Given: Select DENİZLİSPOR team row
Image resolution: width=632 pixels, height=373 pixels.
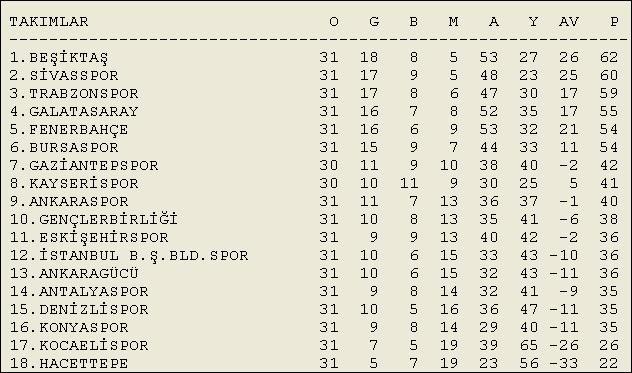Looking at the screenshot, I should 314,309.
